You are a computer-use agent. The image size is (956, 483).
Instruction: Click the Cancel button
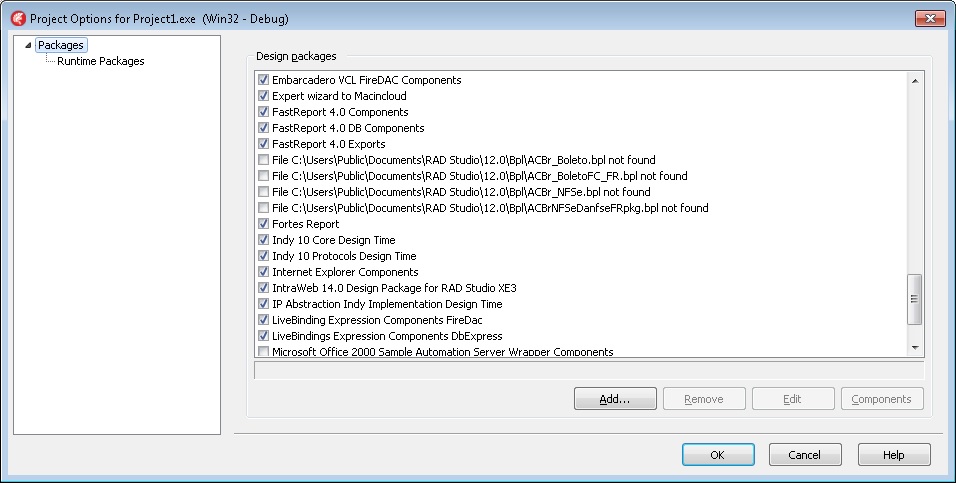(x=805, y=454)
